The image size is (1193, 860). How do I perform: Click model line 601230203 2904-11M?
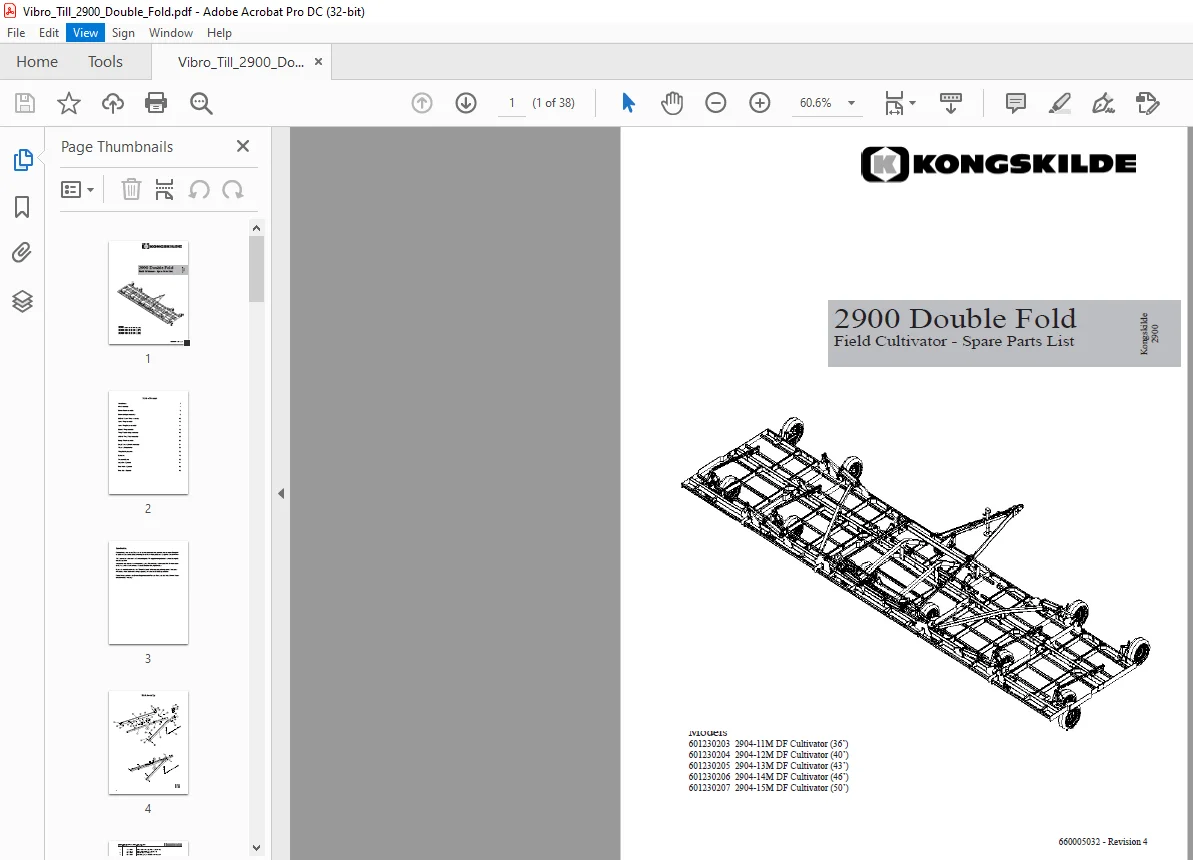point(768,744)
